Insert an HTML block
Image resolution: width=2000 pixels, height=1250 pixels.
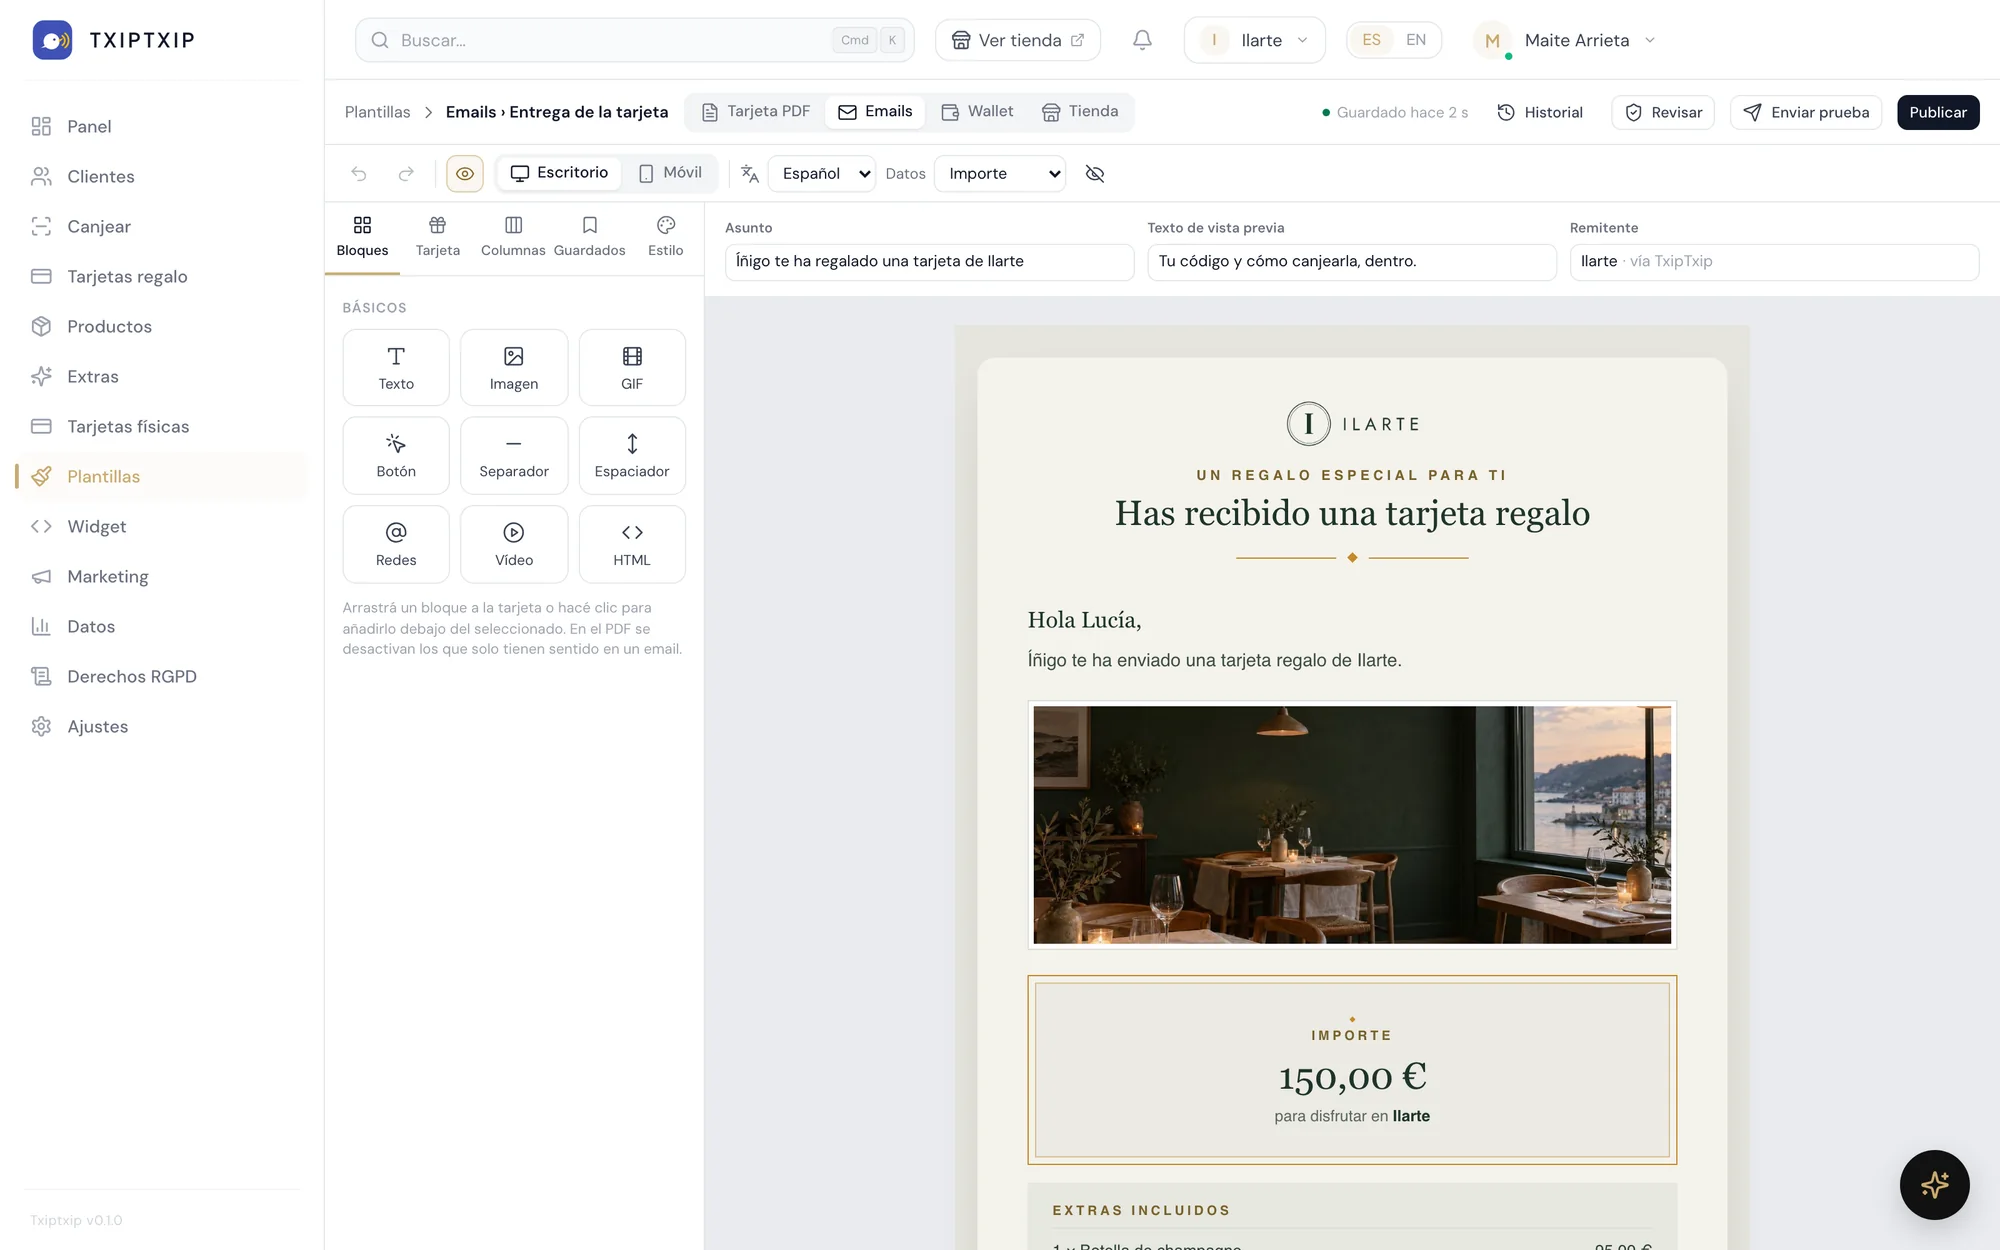coord(632,544)
